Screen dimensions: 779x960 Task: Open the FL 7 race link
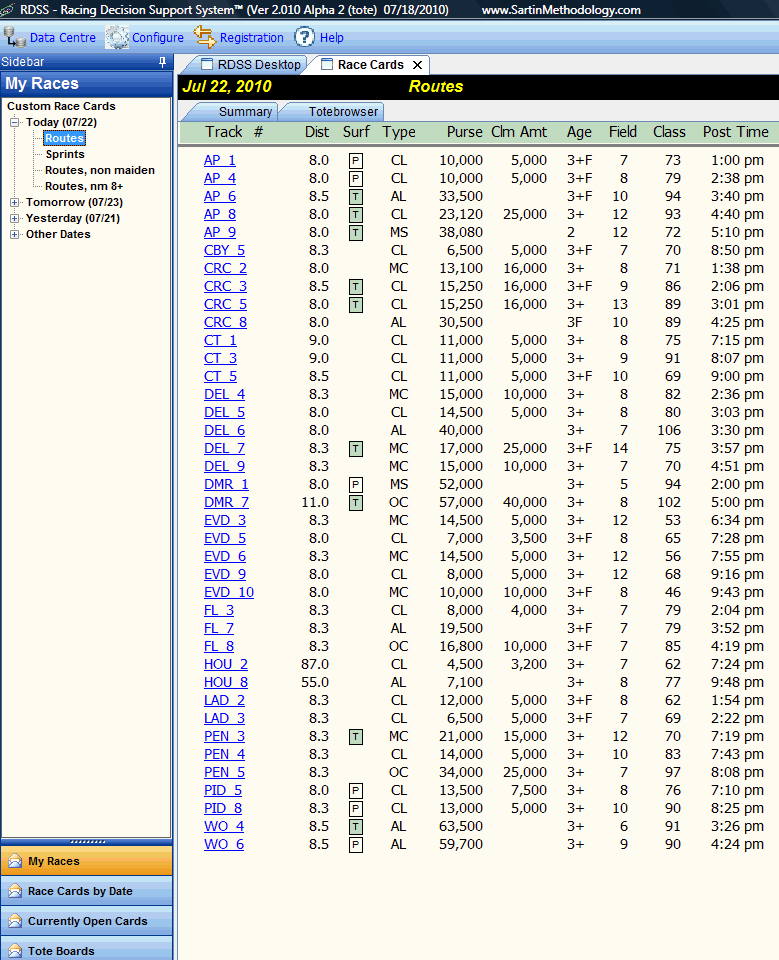219,629
